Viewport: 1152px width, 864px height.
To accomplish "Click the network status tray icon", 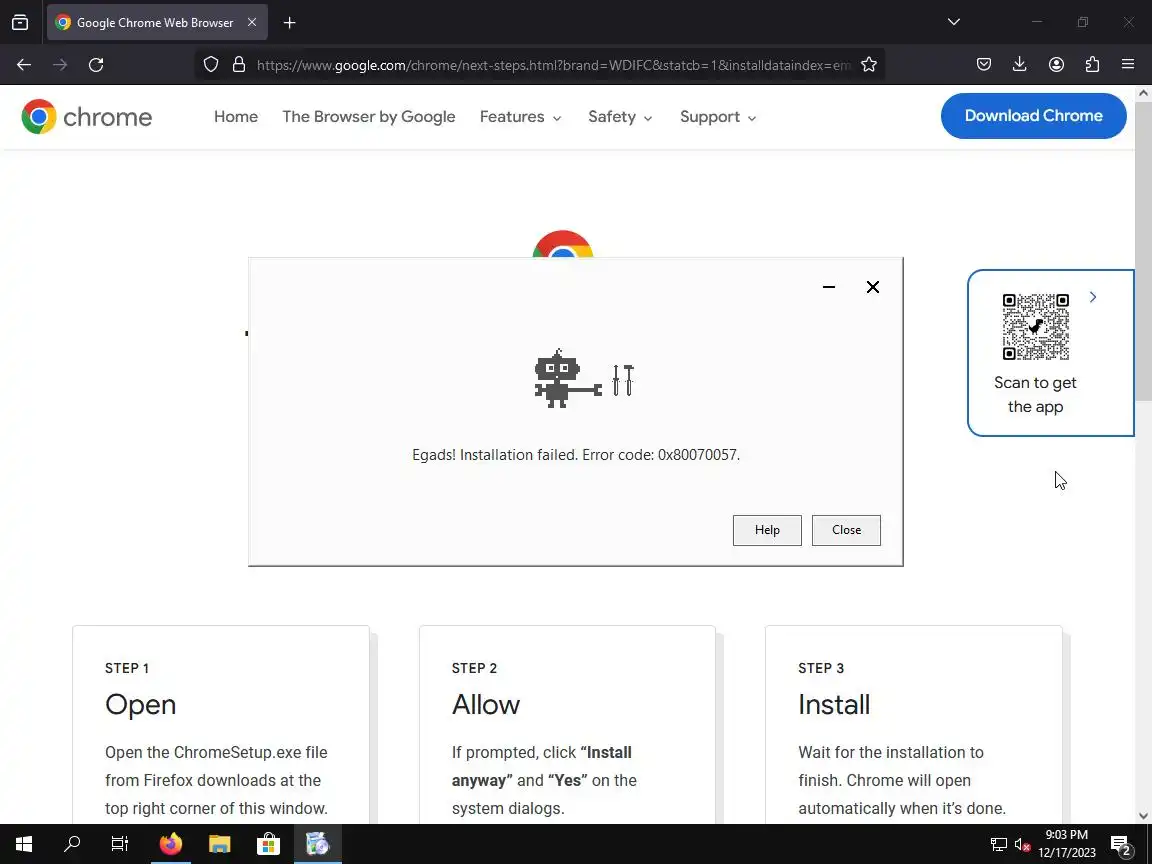I will (998, 845).
